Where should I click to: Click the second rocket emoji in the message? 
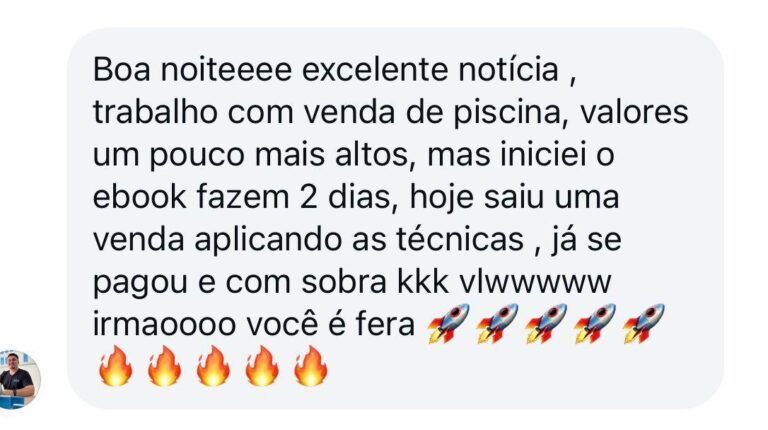[x=497, y=323]
